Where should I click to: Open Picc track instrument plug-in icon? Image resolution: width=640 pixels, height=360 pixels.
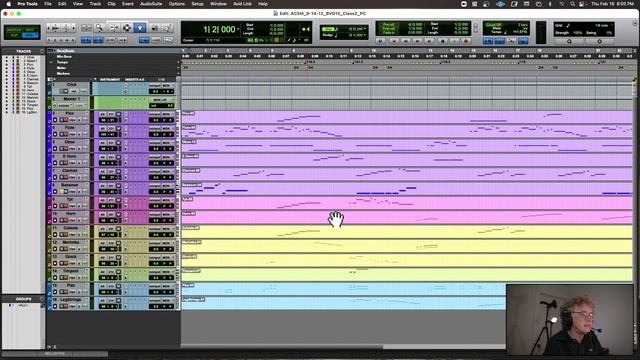pyautogui.click(x=118, y=114)
